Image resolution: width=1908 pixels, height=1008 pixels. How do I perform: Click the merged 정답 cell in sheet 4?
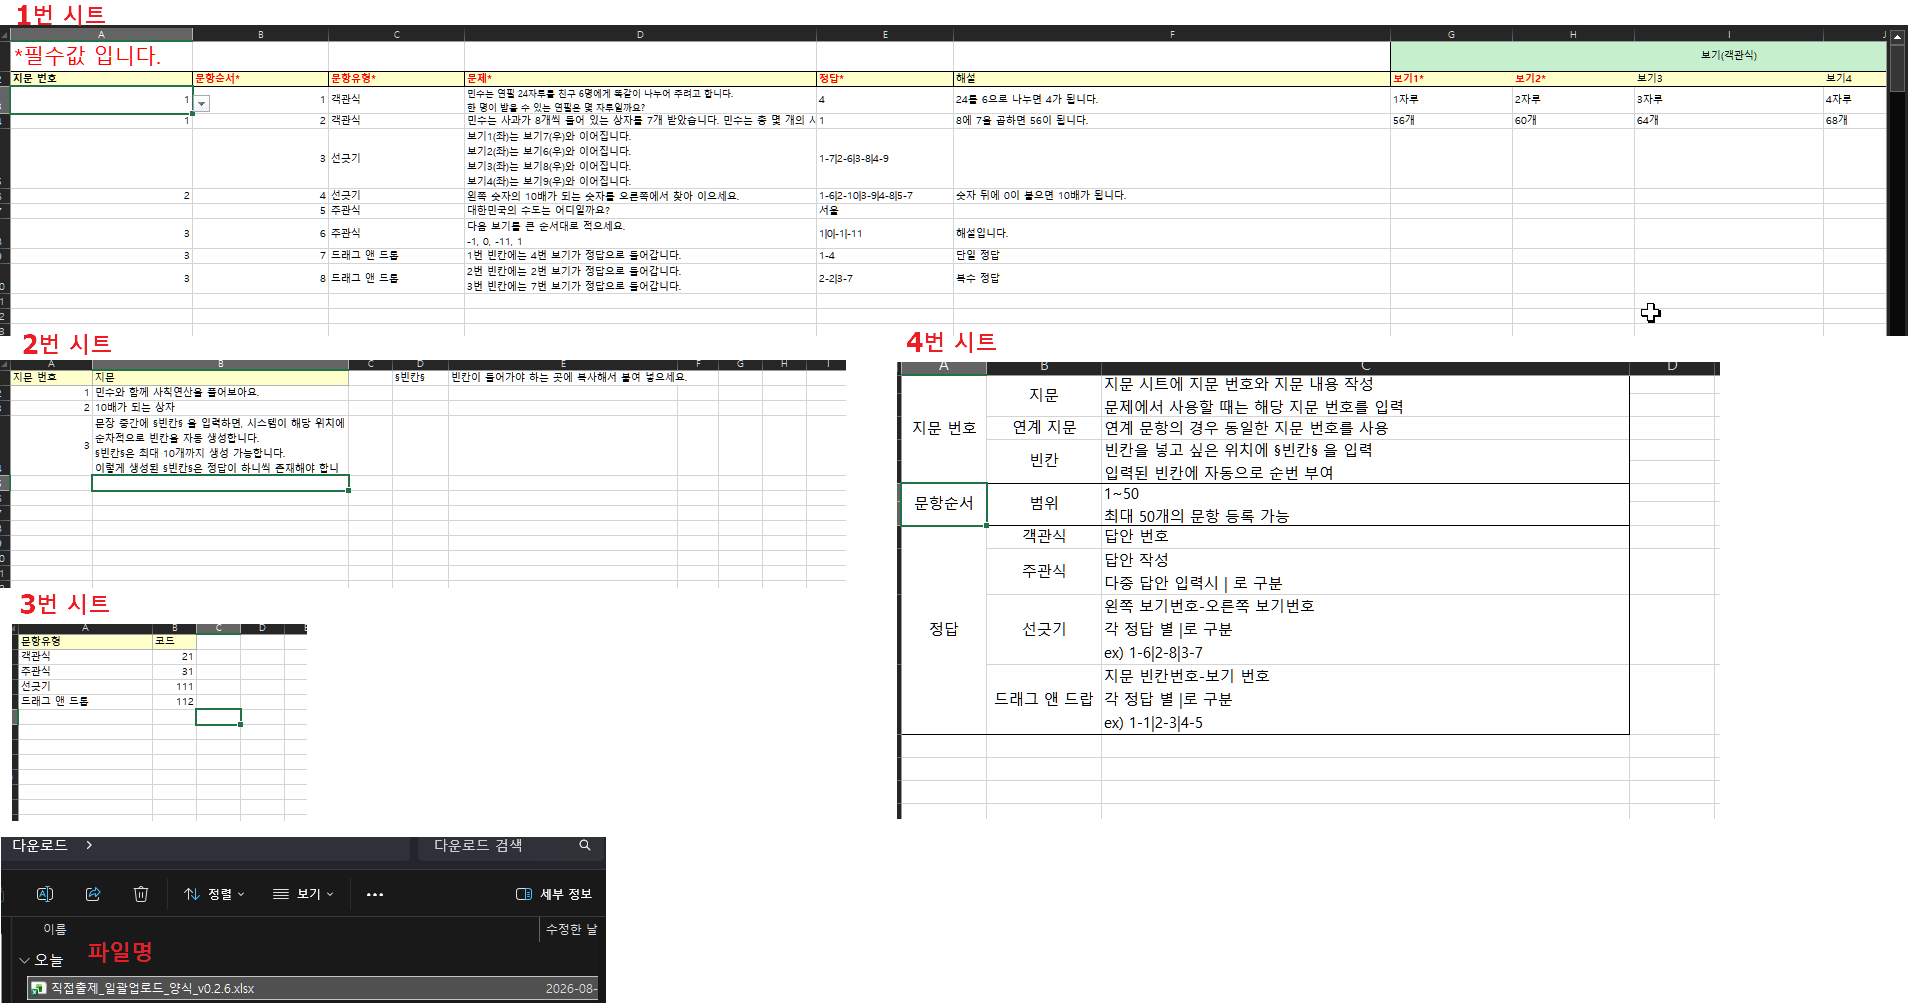(944, 629)
